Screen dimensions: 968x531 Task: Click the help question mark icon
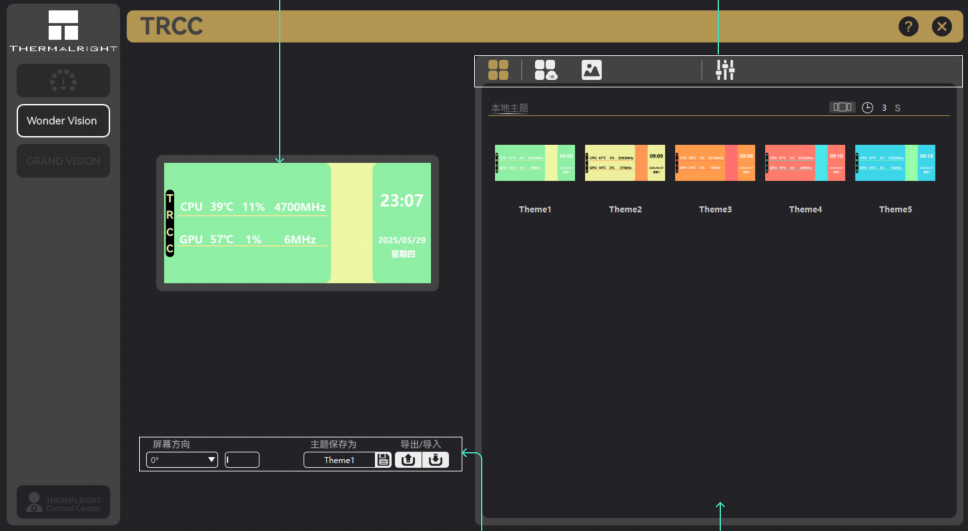(x=908, y=27)
